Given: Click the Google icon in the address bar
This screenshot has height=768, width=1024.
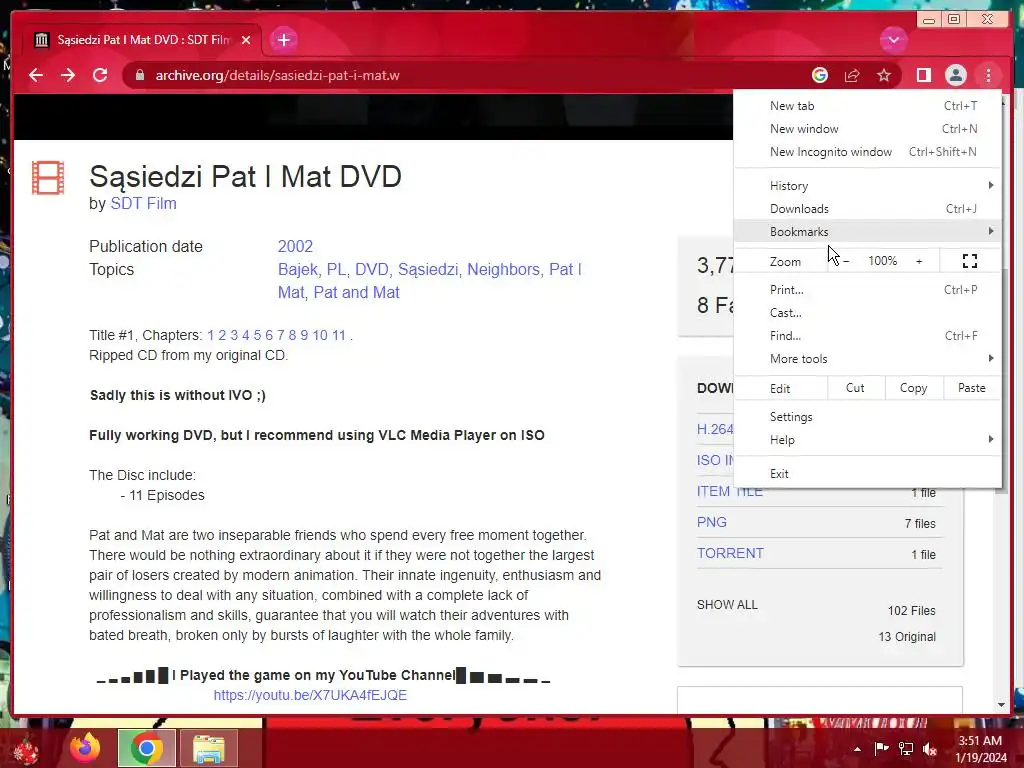Looking at the screenshot, I should pyautogui.click(x=820, y=75).
